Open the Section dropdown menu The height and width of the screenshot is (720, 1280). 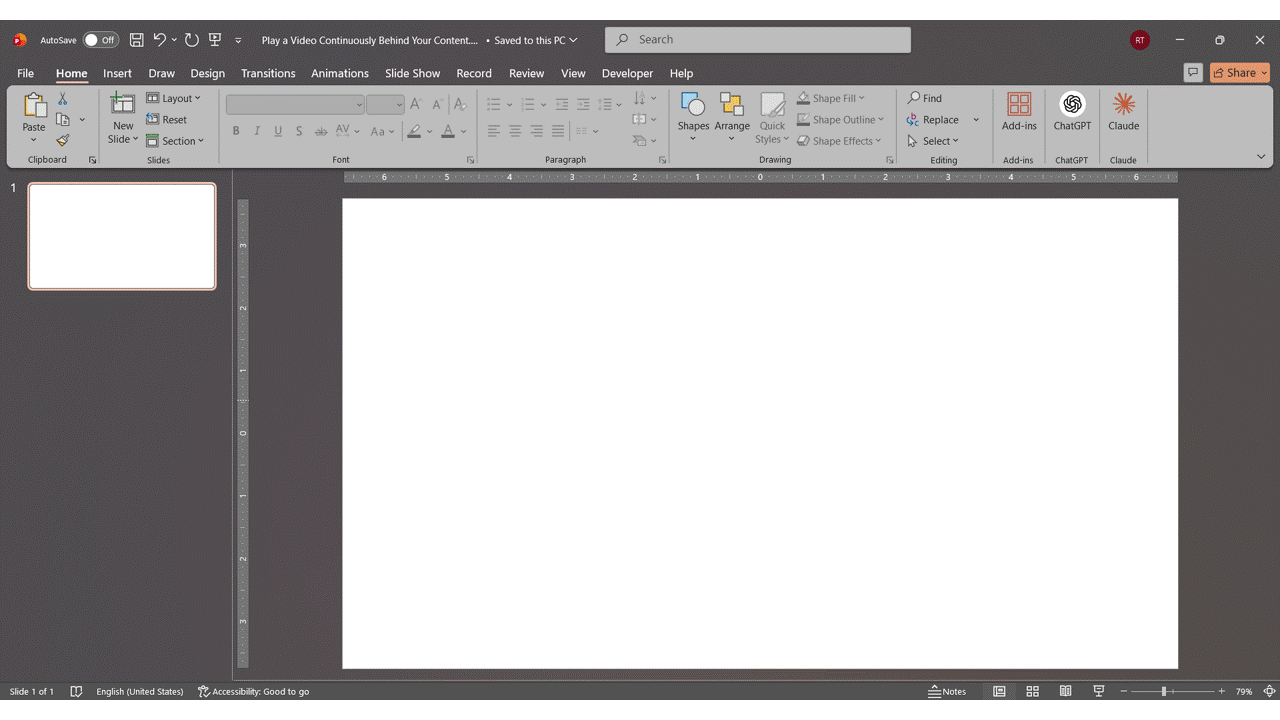175,141
